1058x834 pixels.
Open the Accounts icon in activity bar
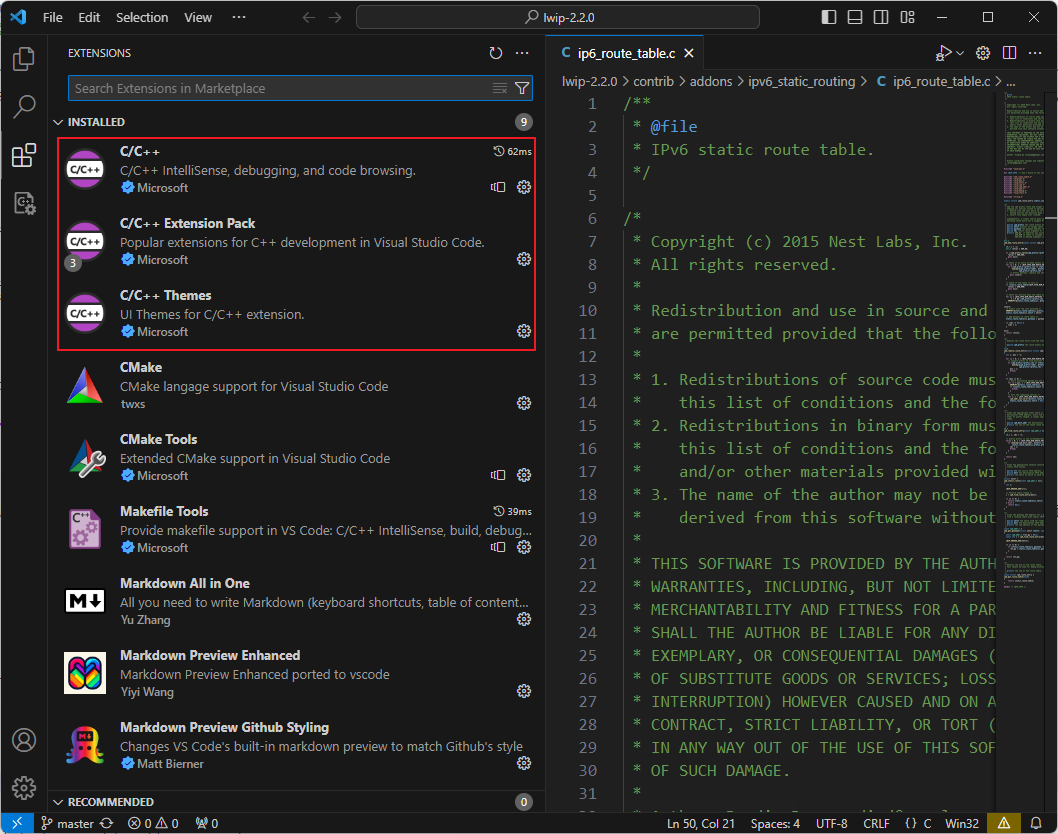coord(24,740)
